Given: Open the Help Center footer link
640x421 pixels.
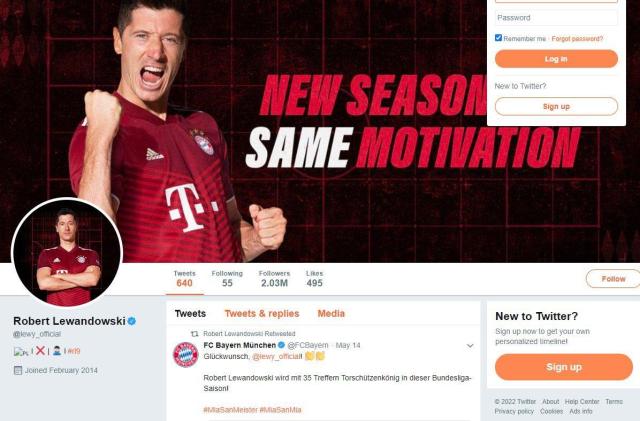Looking at the screenshot, I should tap(580, 401).
